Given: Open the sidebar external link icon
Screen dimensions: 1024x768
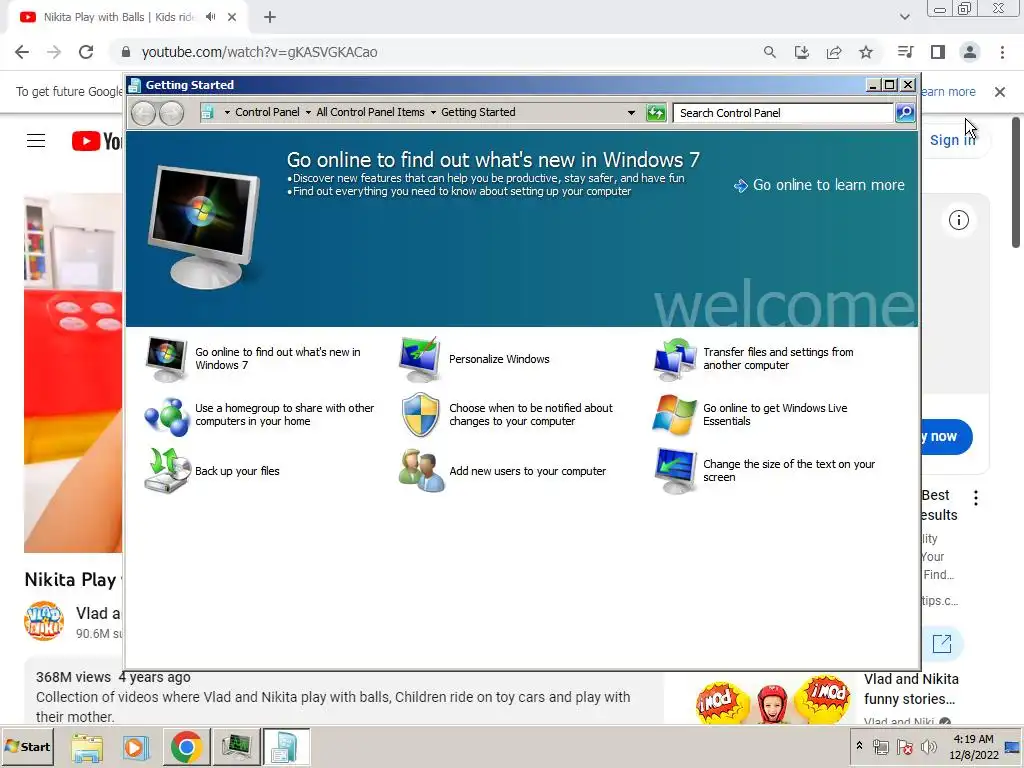Looking at the screenshot, I should click(x=942, y=644).
